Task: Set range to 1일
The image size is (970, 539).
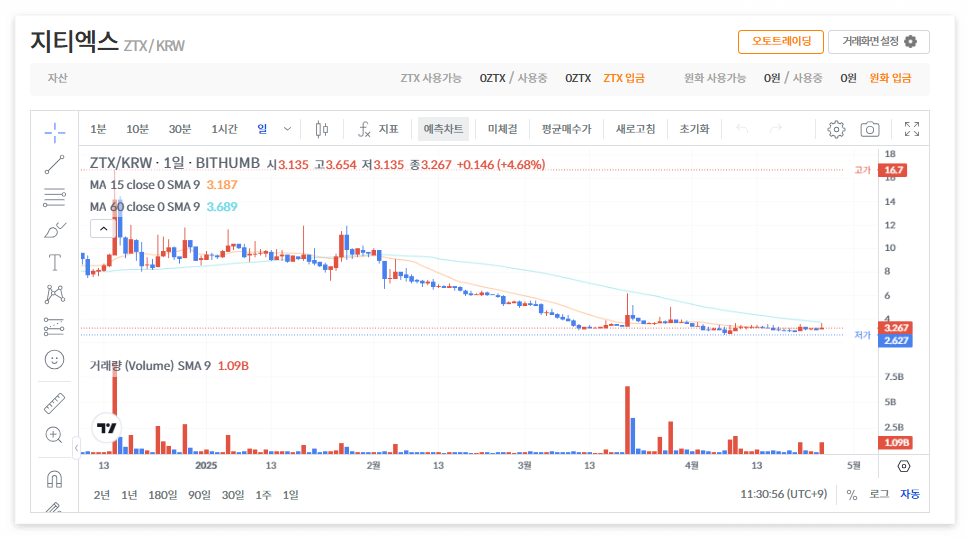Action: (x=290, y=494)
